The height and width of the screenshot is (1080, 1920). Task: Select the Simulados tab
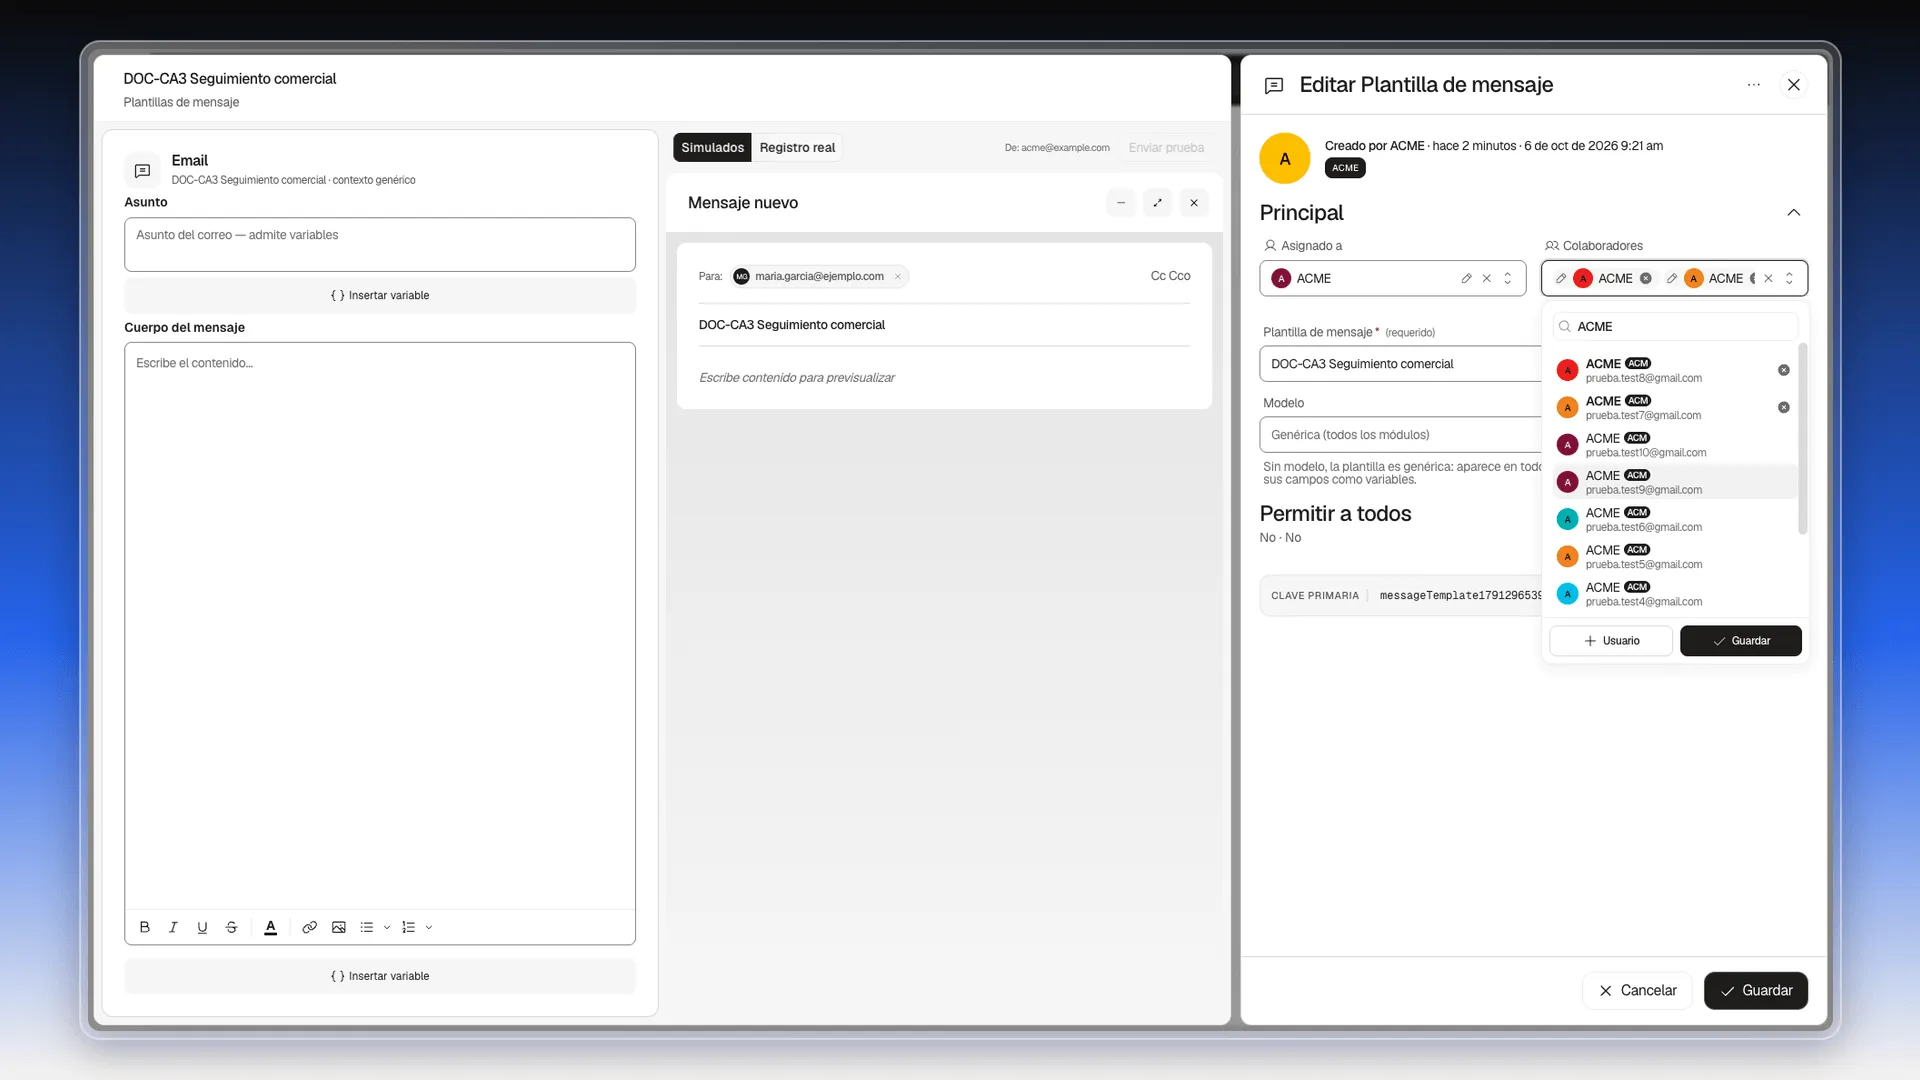pos(712,148)
